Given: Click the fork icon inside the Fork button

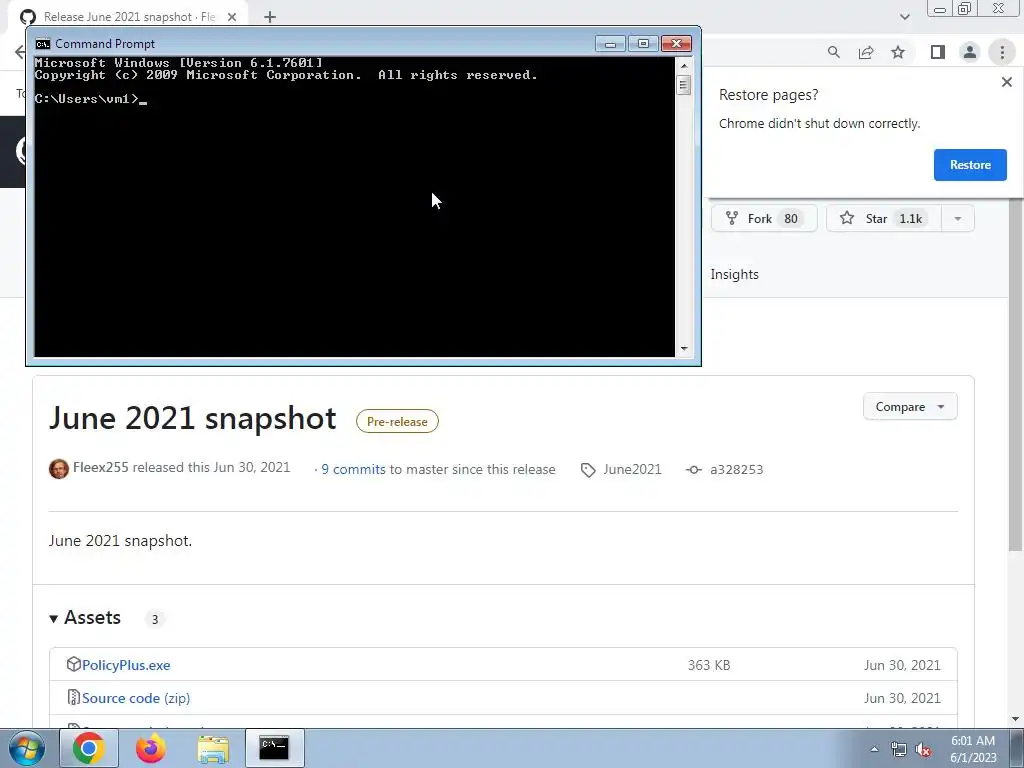Looking at the screenshot, I should [x=732, y=218].
